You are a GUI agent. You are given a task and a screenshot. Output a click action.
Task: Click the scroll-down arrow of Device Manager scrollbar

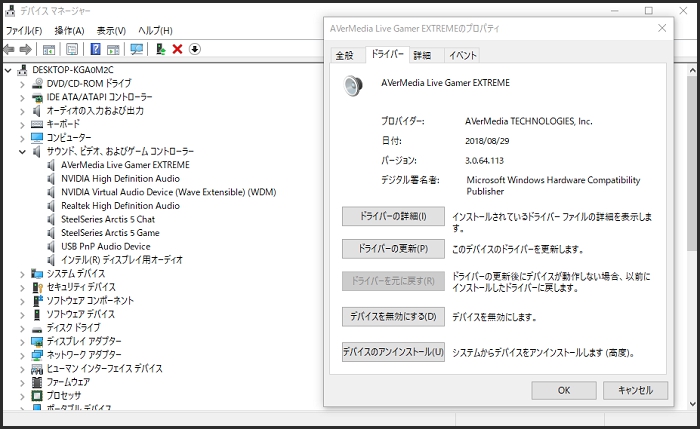tap(692, 404)
